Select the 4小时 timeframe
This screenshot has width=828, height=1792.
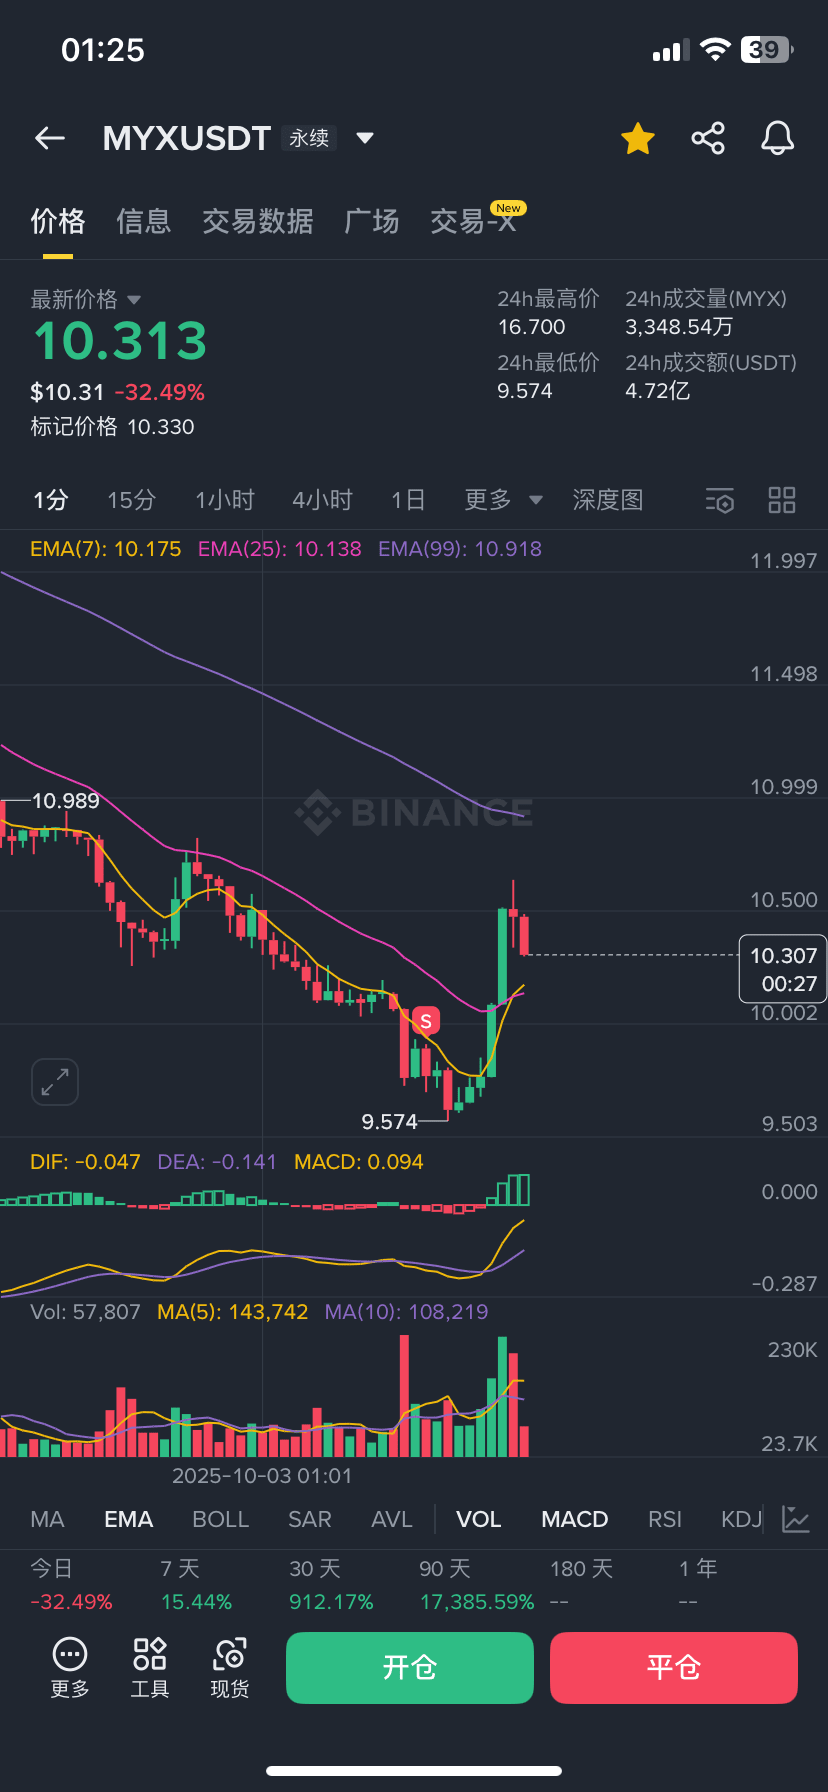tap(322, 499)
